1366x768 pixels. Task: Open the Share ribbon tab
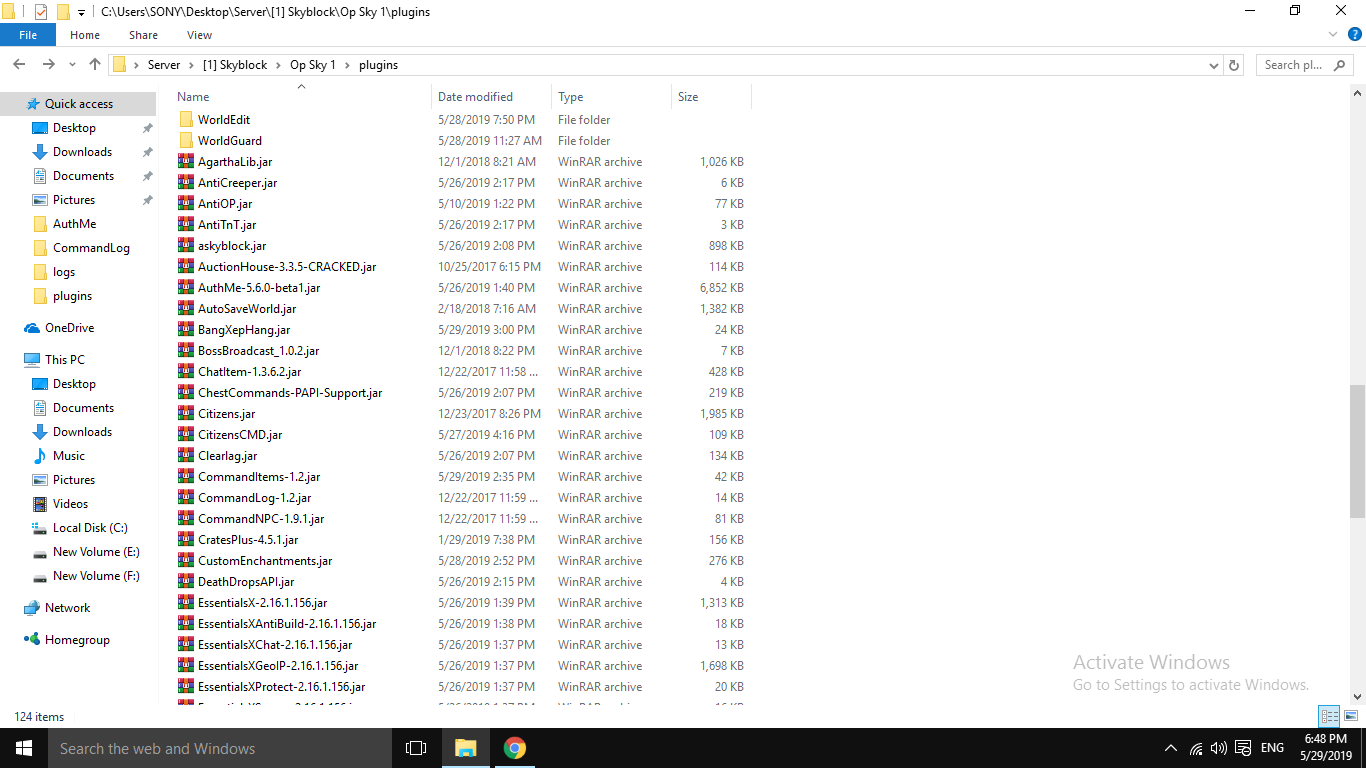[x=143, y=35]
